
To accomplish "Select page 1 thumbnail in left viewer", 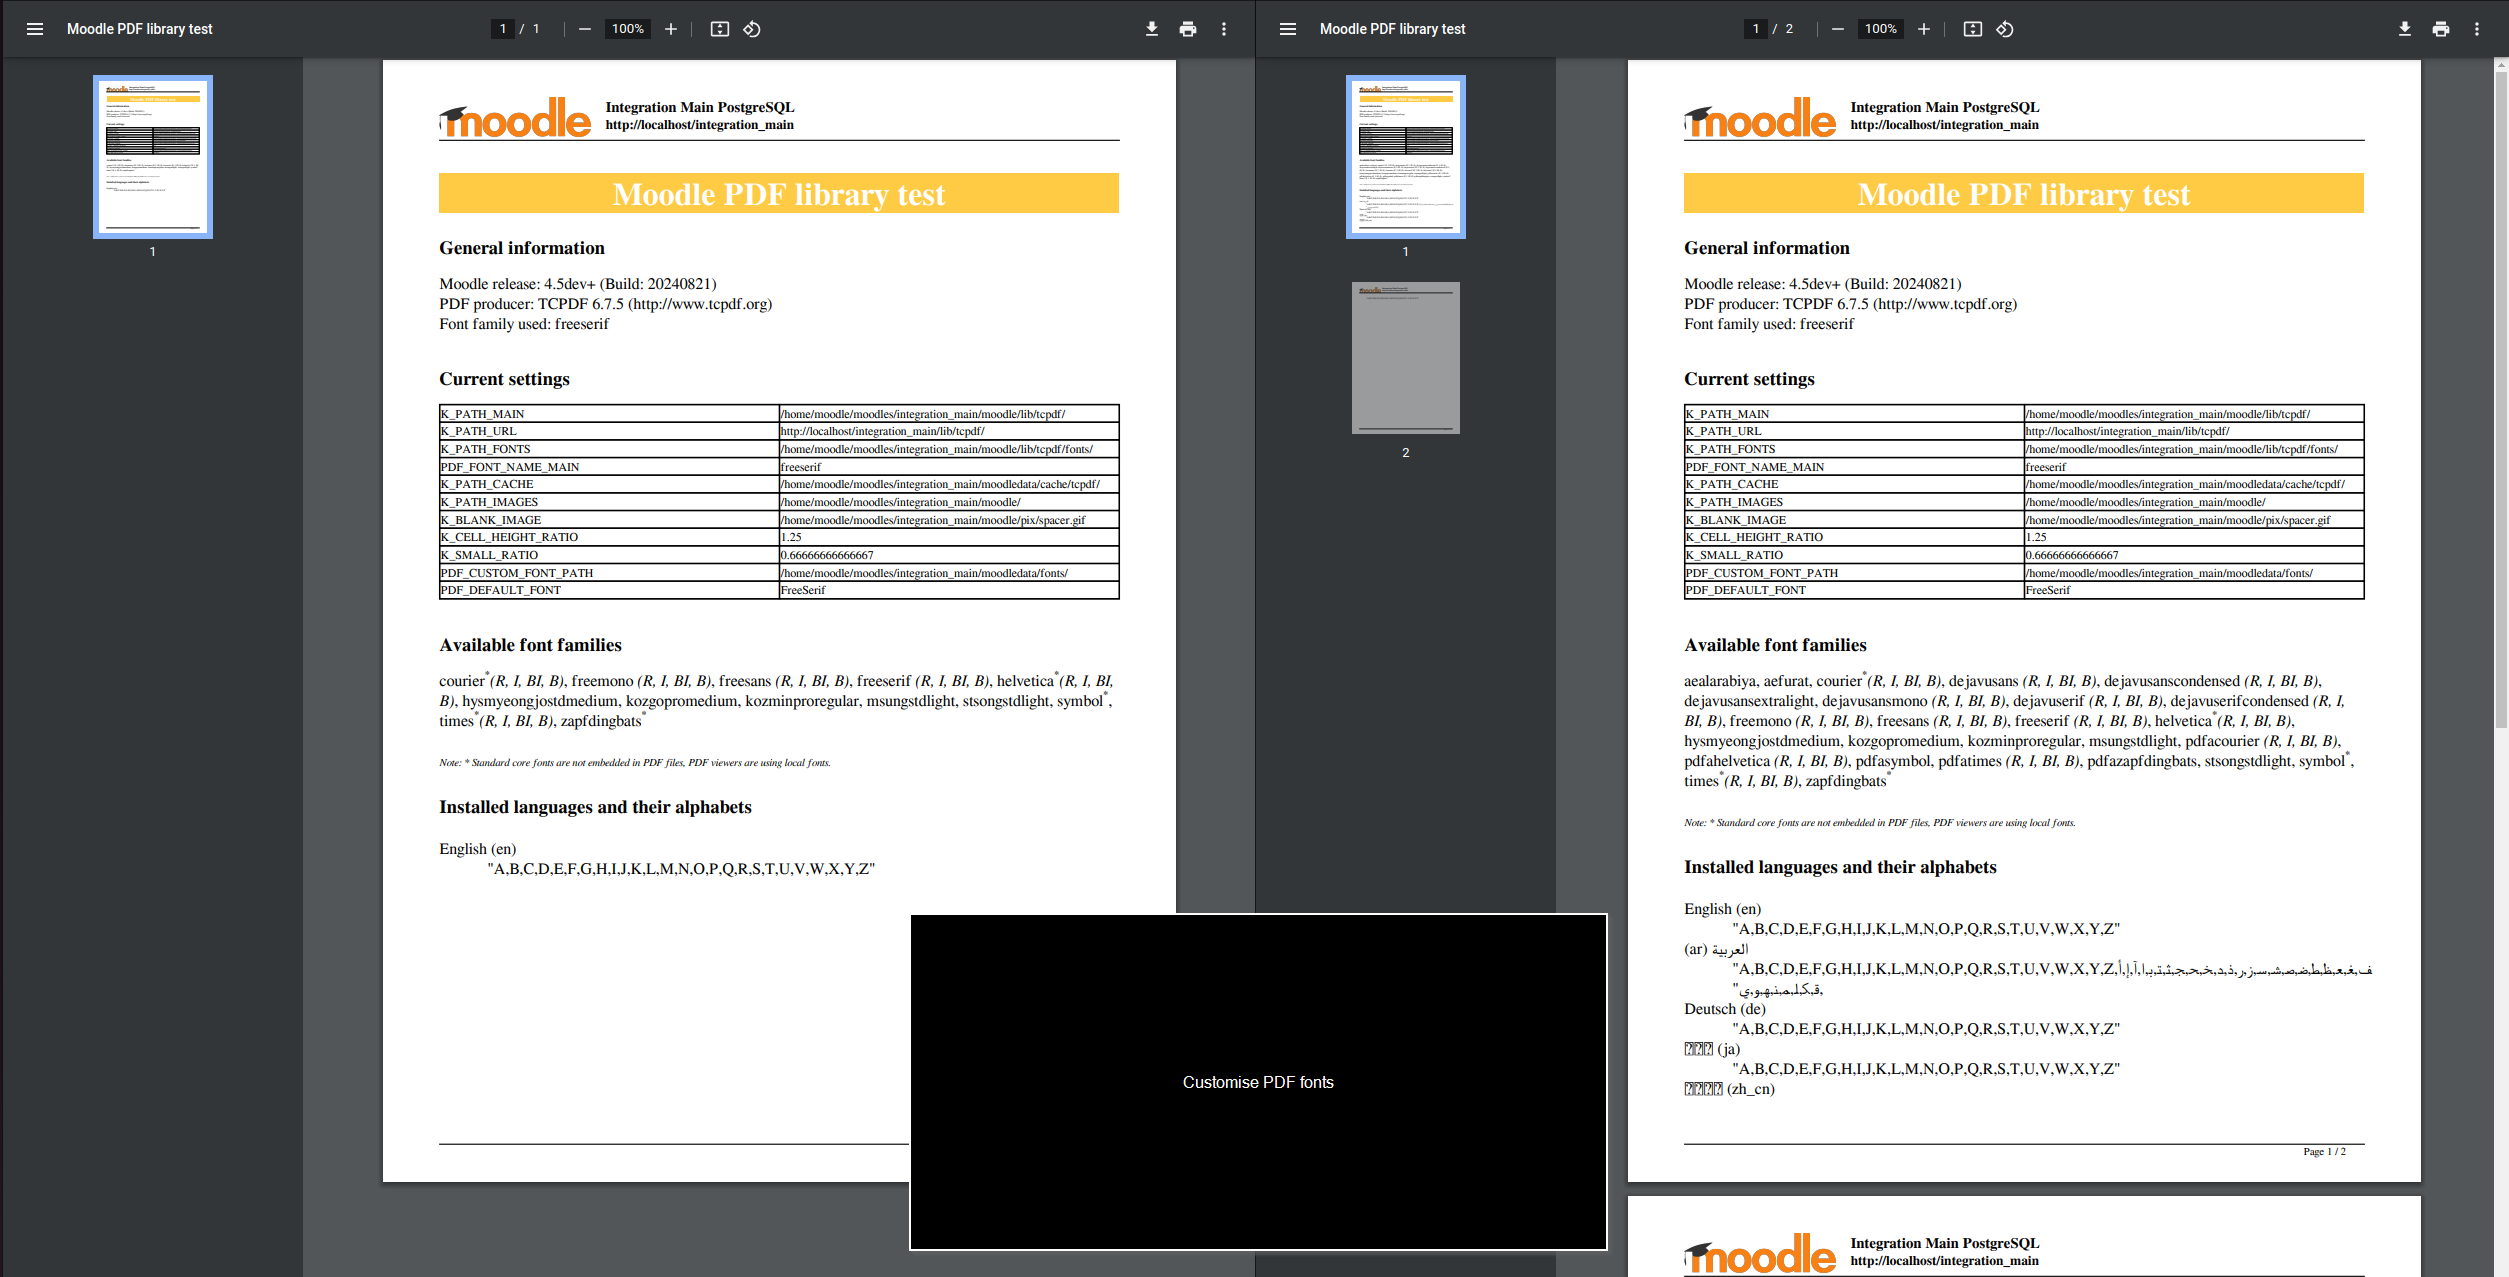I will point(153,157).
